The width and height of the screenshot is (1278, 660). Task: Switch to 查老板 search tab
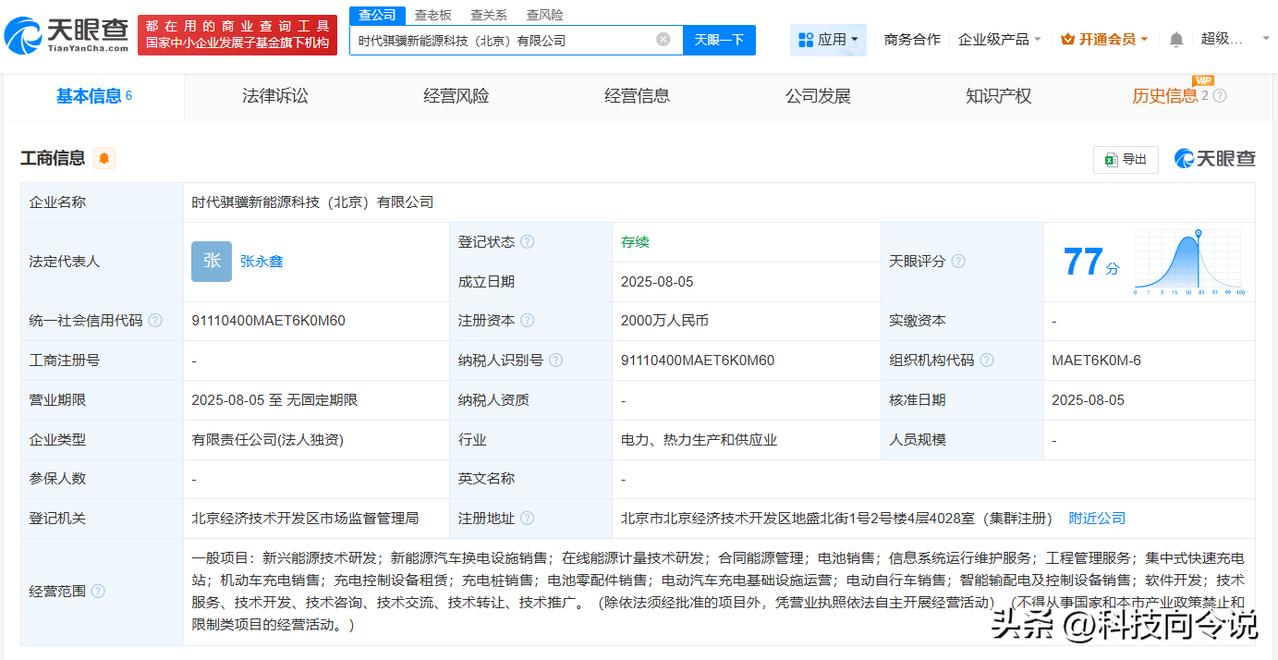pos(433,15)
